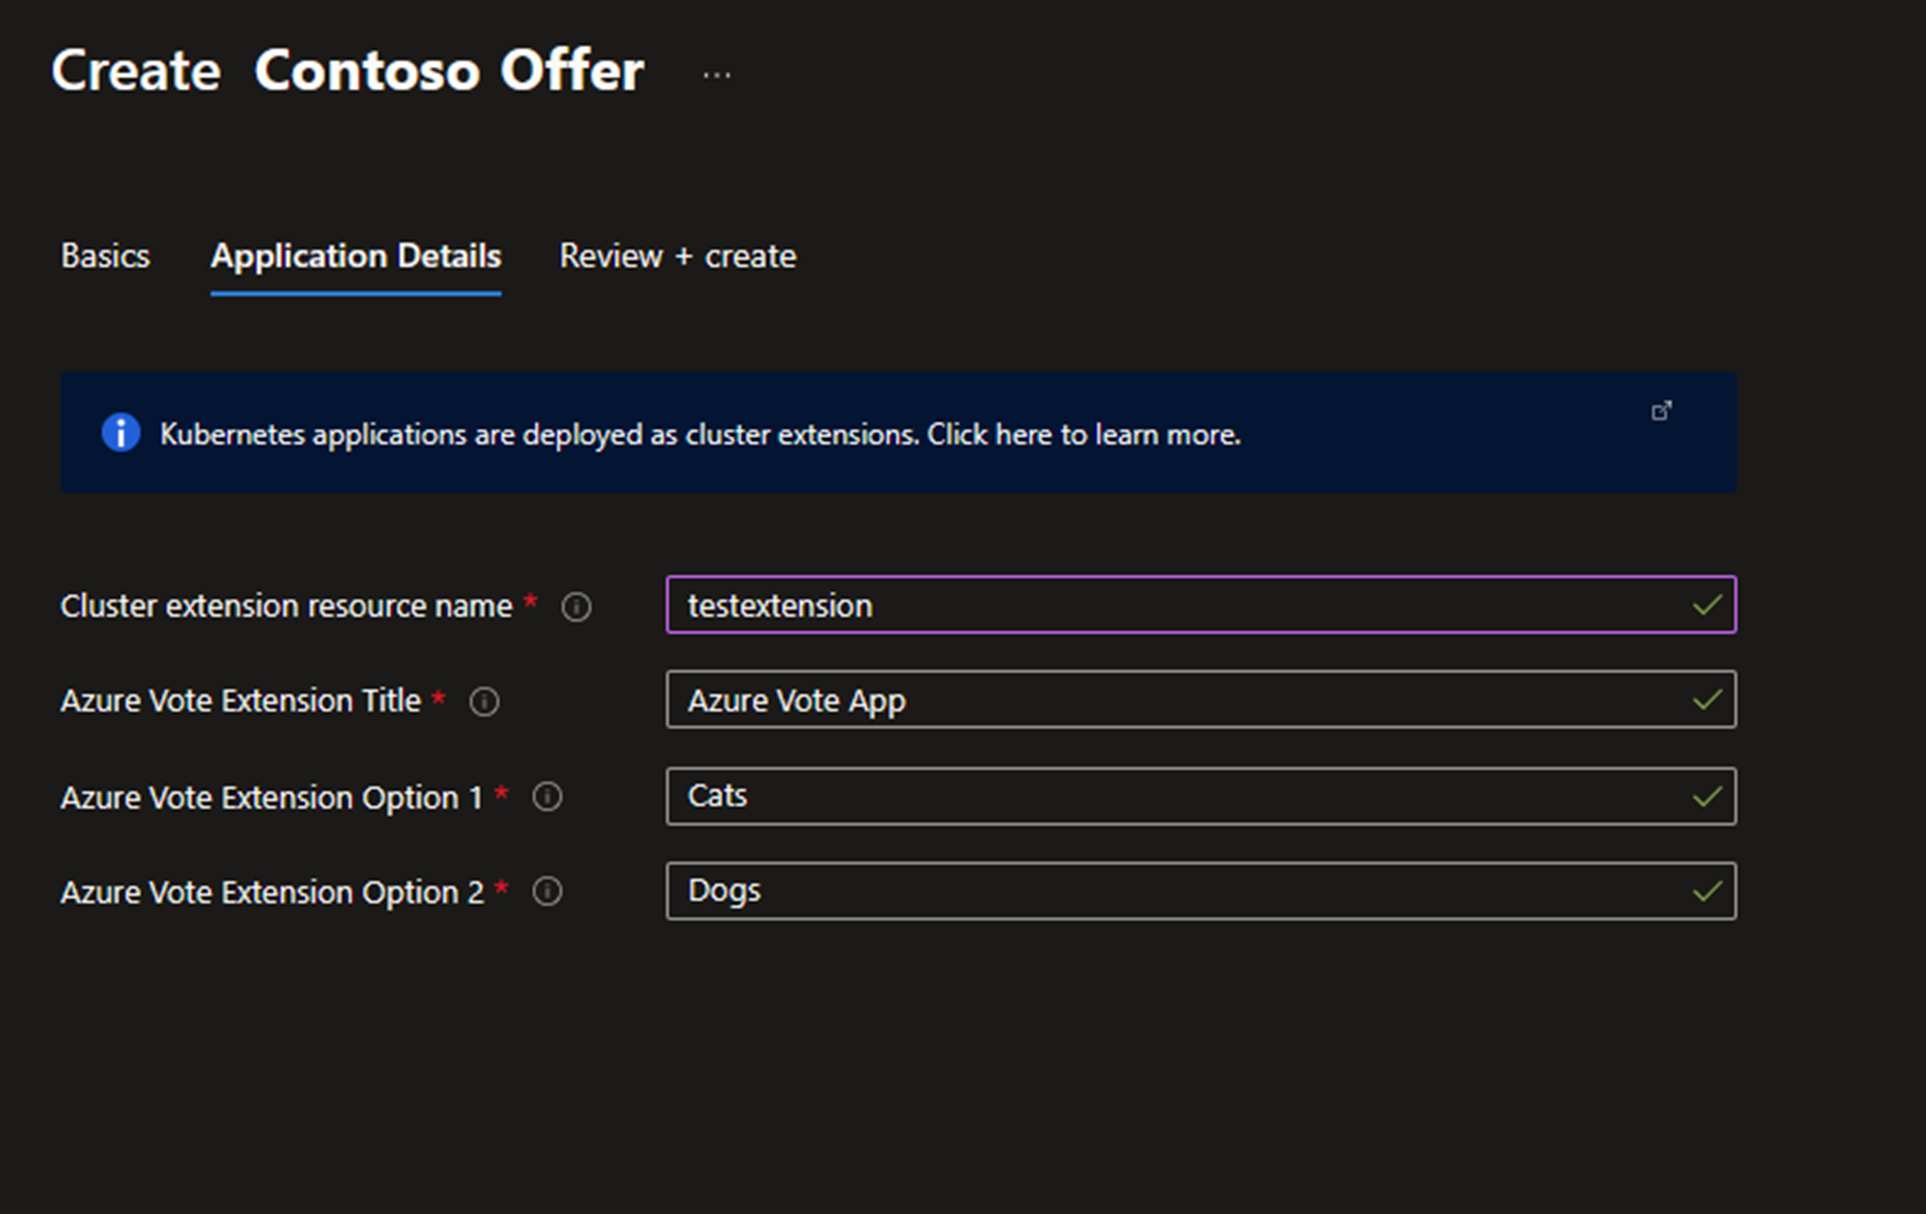
Task: Click the validation checkmark in Dogs field
Action: point(1708,891)
